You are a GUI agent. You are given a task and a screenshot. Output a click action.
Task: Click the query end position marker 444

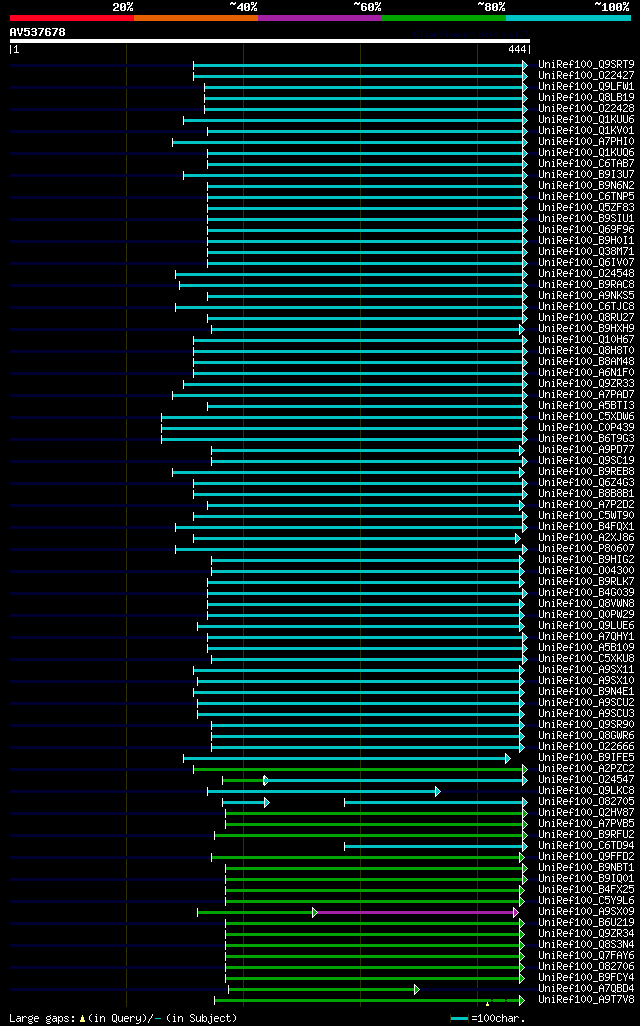coord(517,50)
